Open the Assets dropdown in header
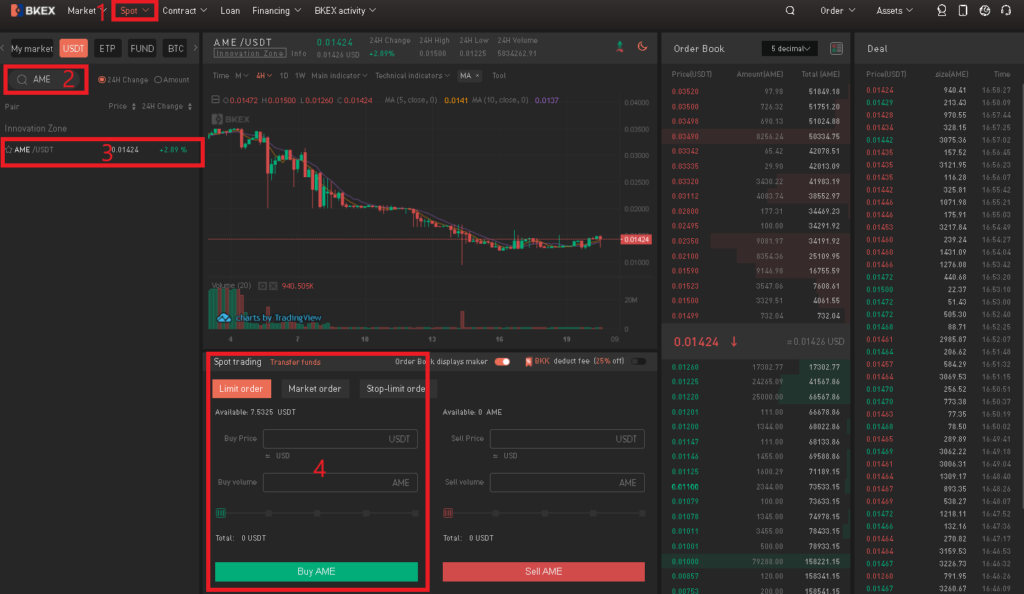The image size is (1024, 594). [895, 10]
